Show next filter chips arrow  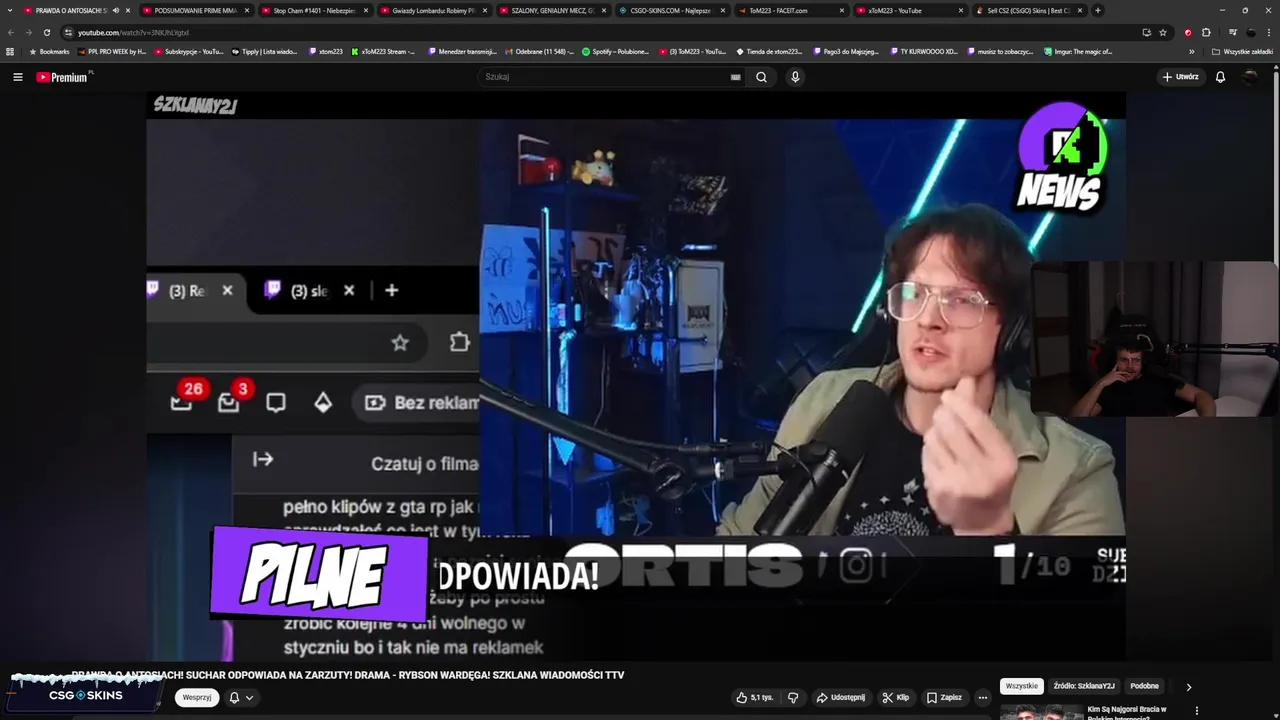pyautogui.click(x=1188, y=687)
